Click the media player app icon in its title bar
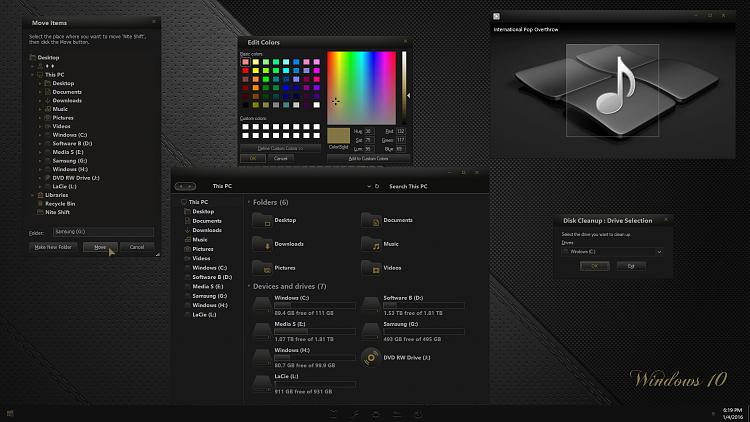Image resolution: width=750 pixels, height=422 pixels. [496, 16]
